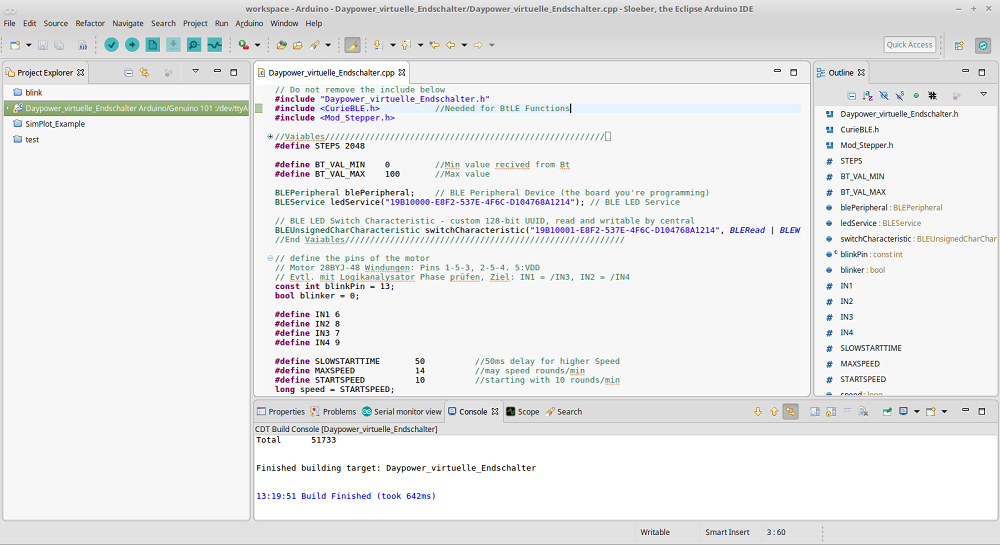Viewport: 1000px width, 545px height.
Task: Click the Verify sketch checkmark icon
Action: tap(112, 45)
